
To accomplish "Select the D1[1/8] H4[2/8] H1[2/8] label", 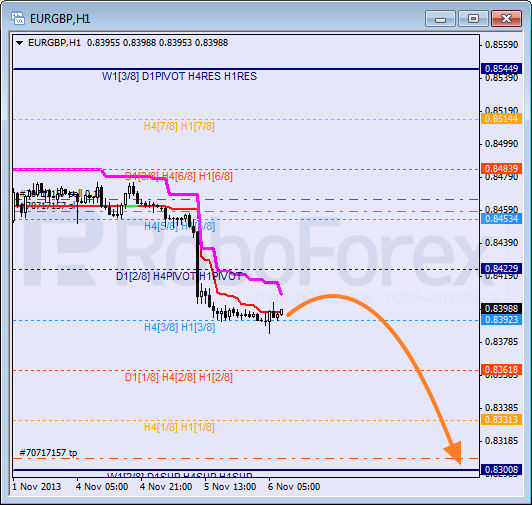I will [x=179, y=377].
